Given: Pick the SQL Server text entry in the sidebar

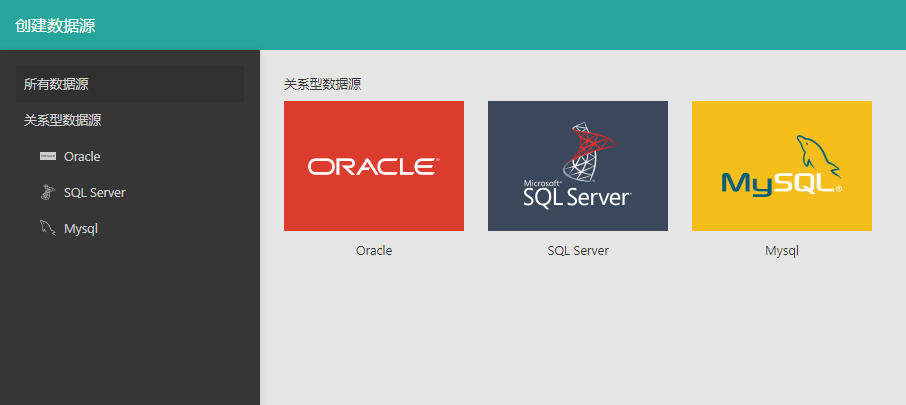Looking at the screenshot, I should [94, 192].
